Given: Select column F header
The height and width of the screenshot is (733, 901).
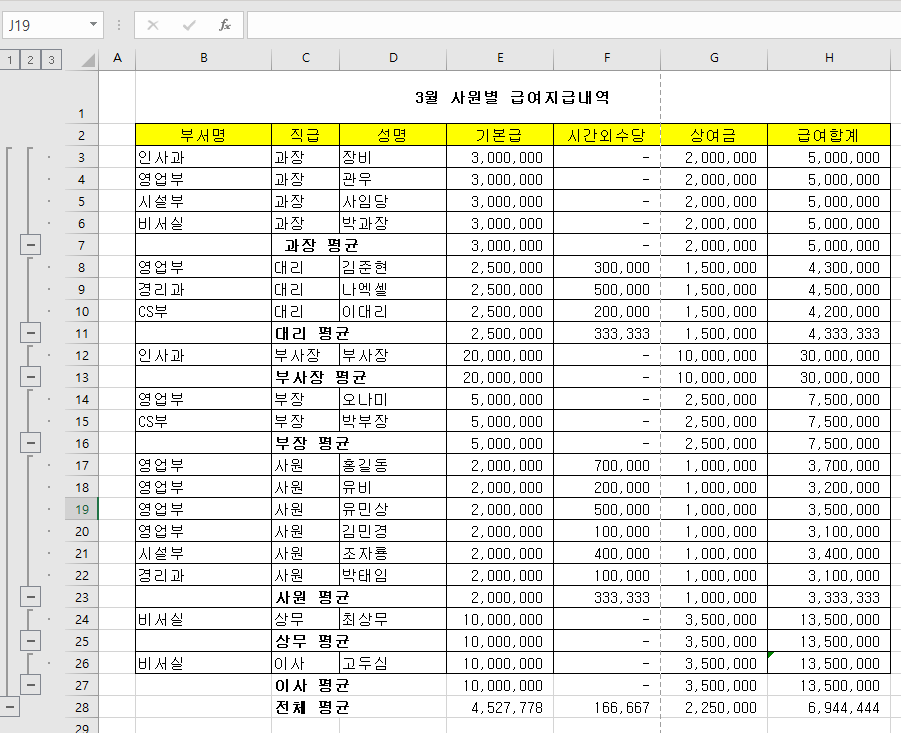Looking at the screenshot, I should (607, 58).
